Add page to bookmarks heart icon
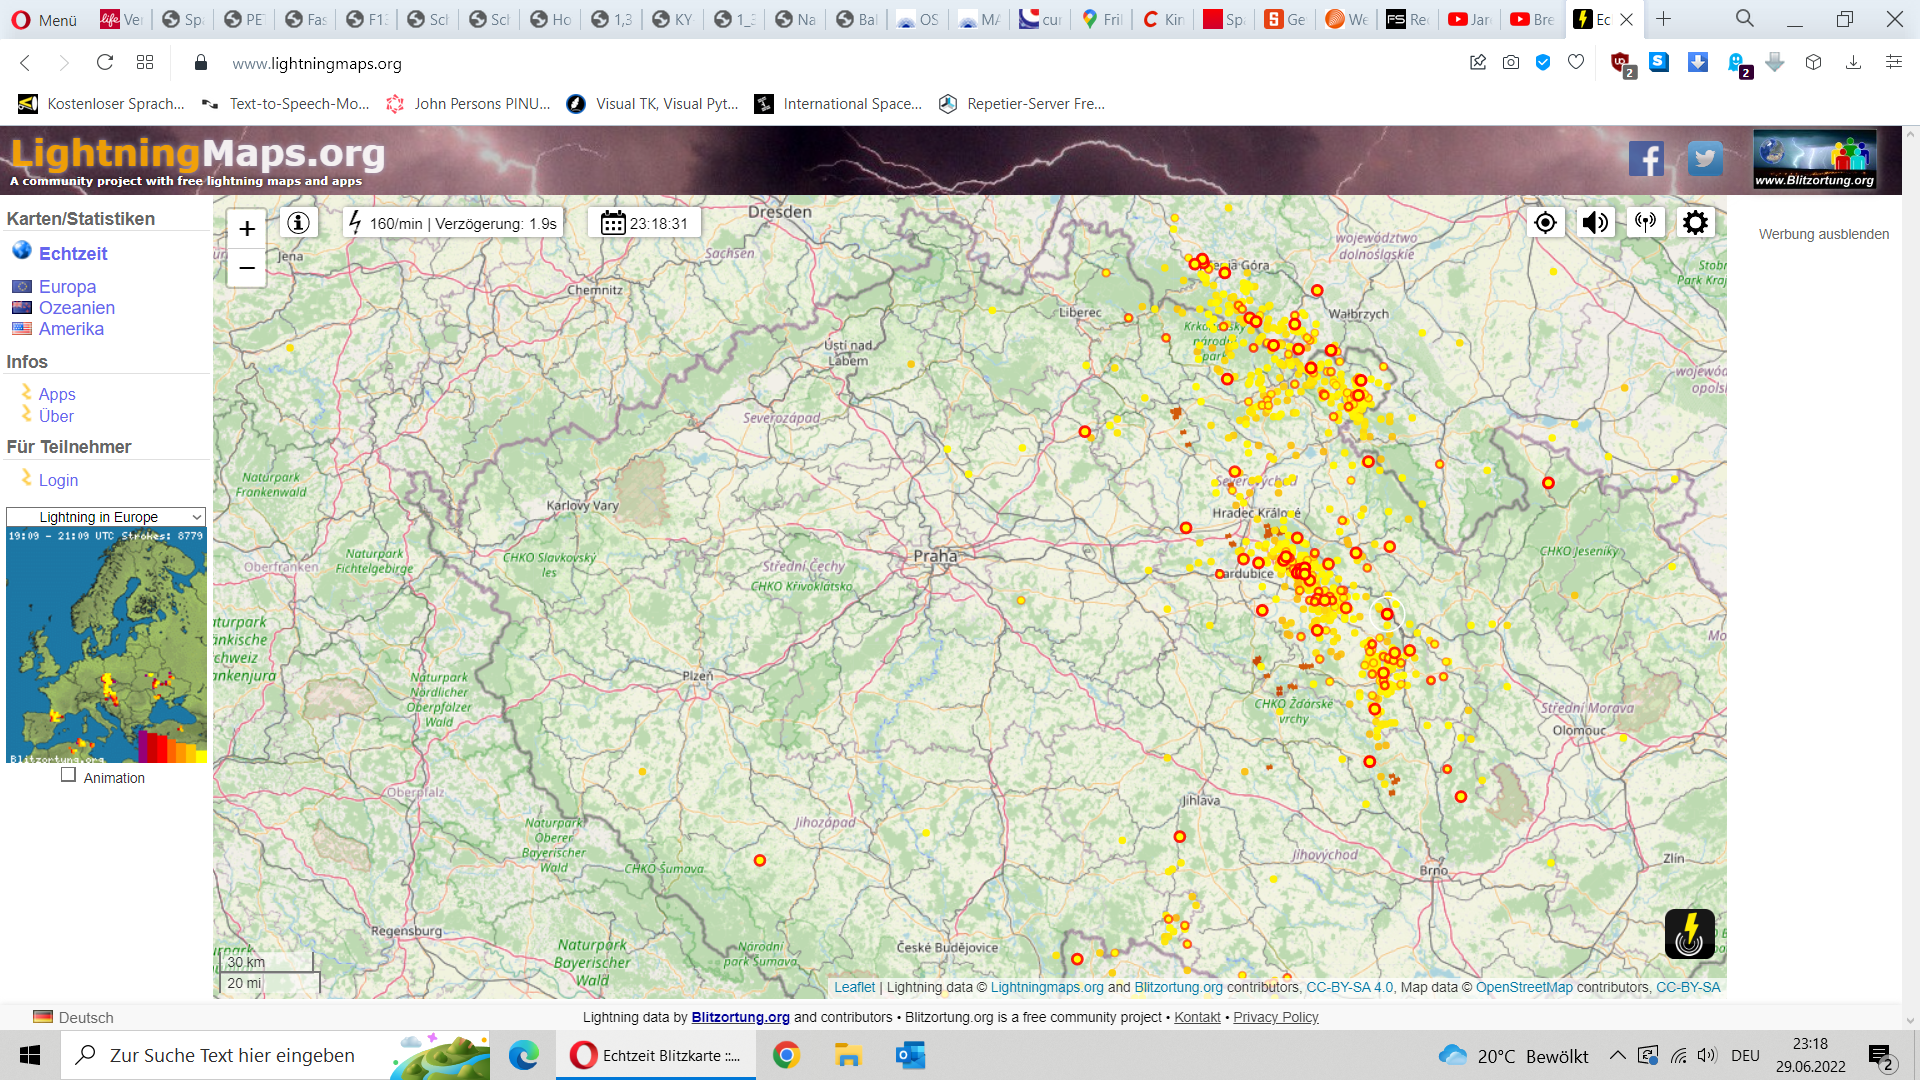 pos(1576,63)
